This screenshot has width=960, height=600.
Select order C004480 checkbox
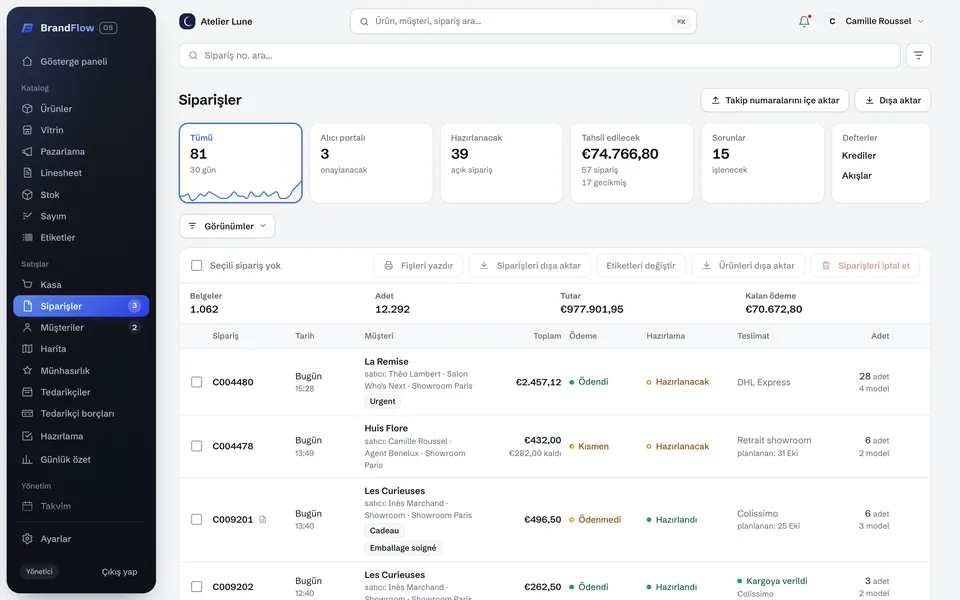[197, 382]
